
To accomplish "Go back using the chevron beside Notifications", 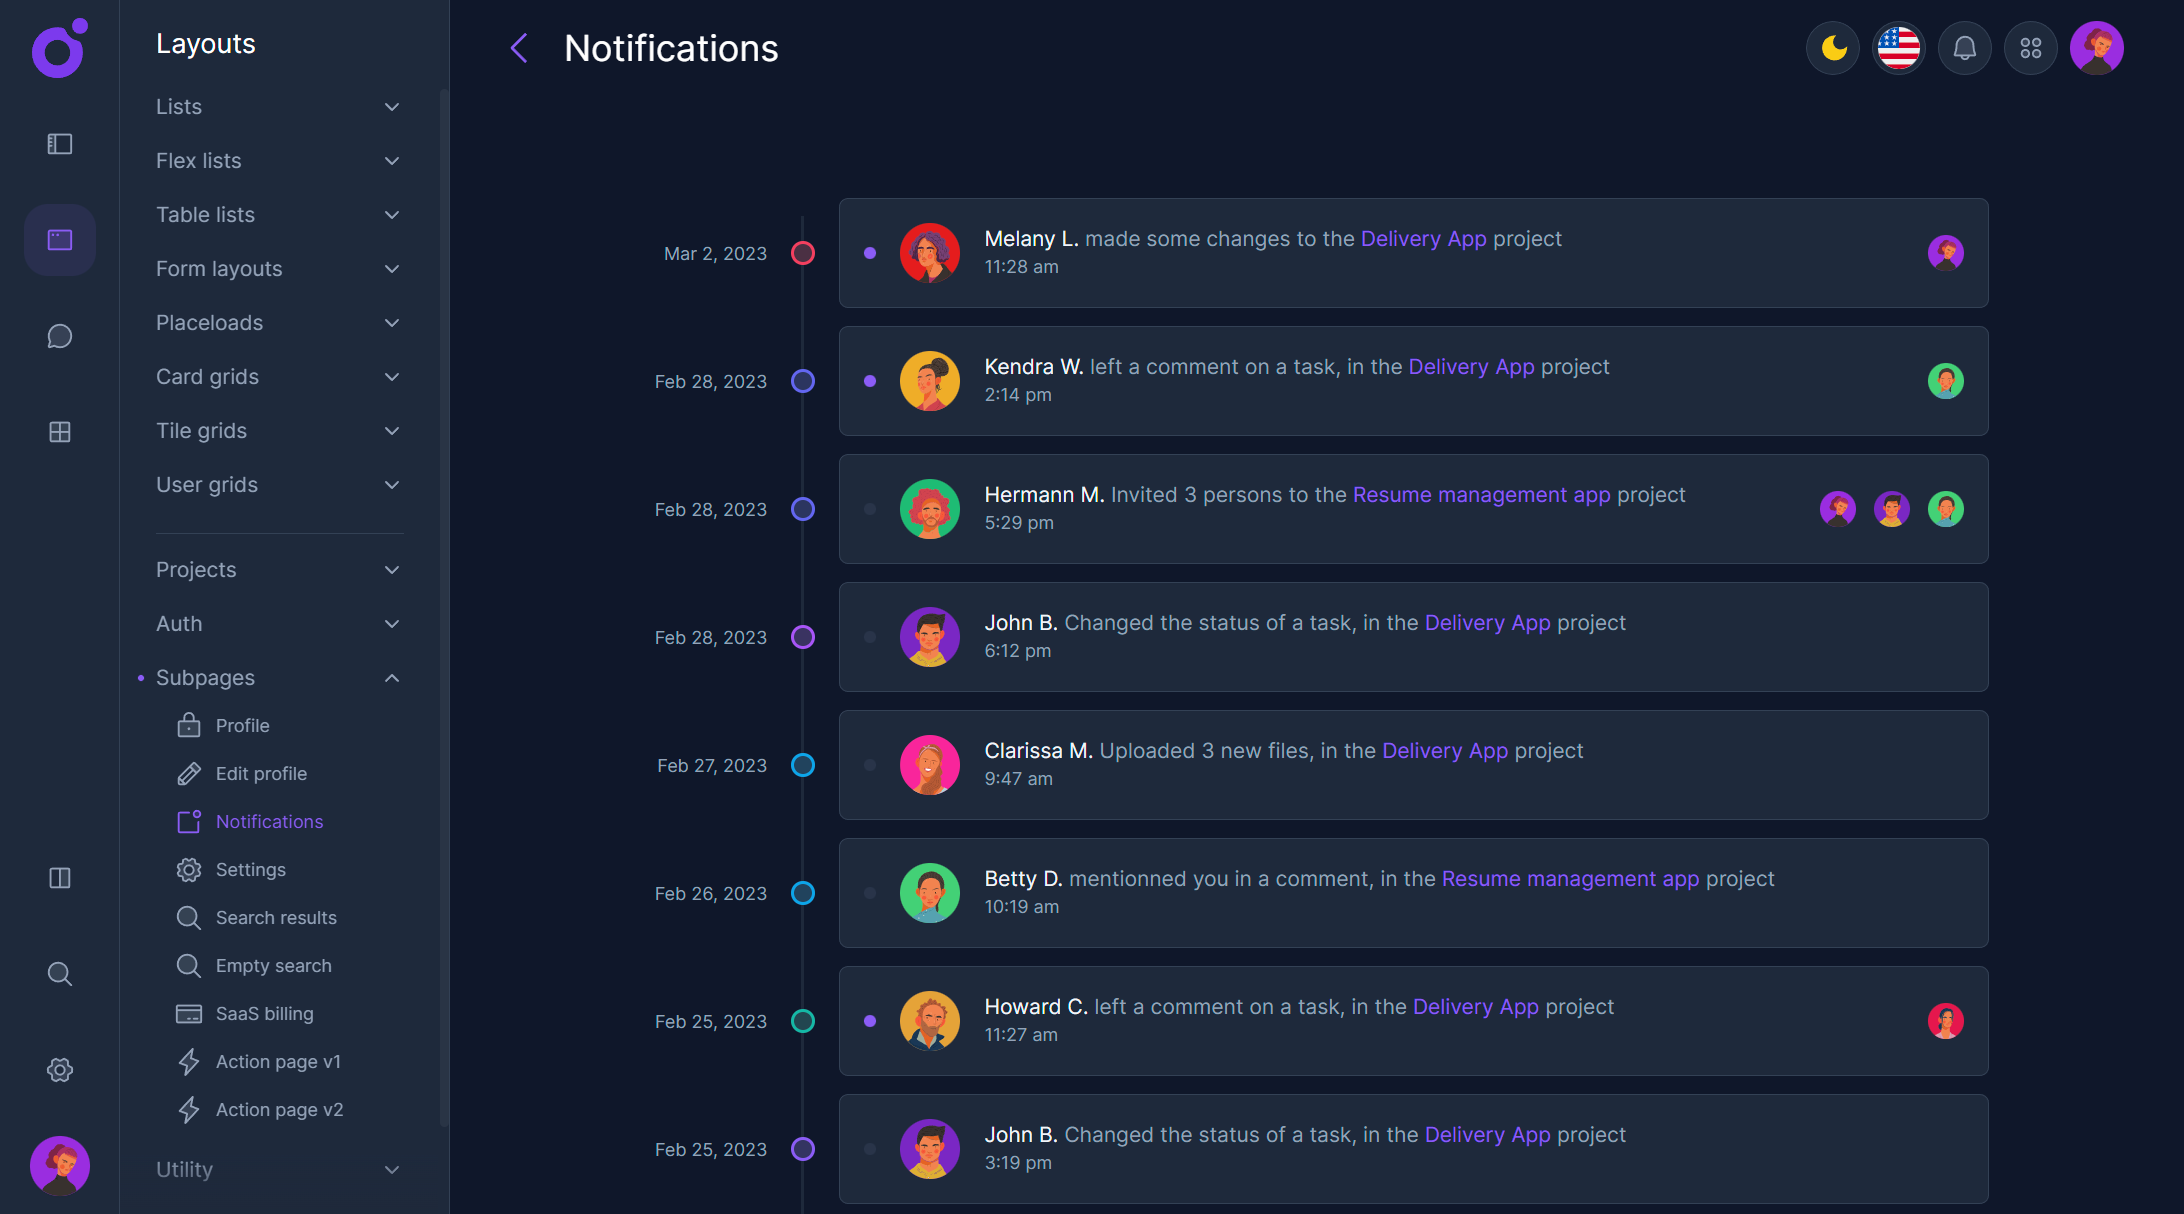I will click(518, 47).
